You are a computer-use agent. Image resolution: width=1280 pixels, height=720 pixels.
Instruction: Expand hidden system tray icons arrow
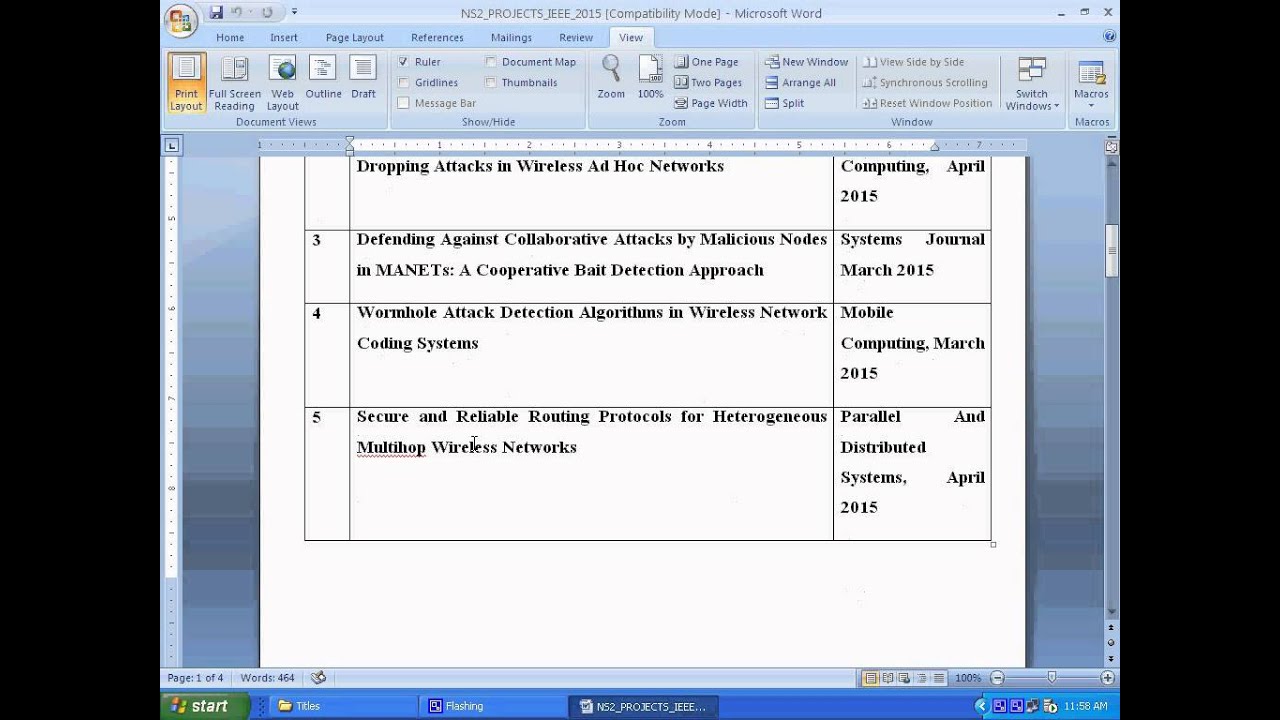[981, 706]
